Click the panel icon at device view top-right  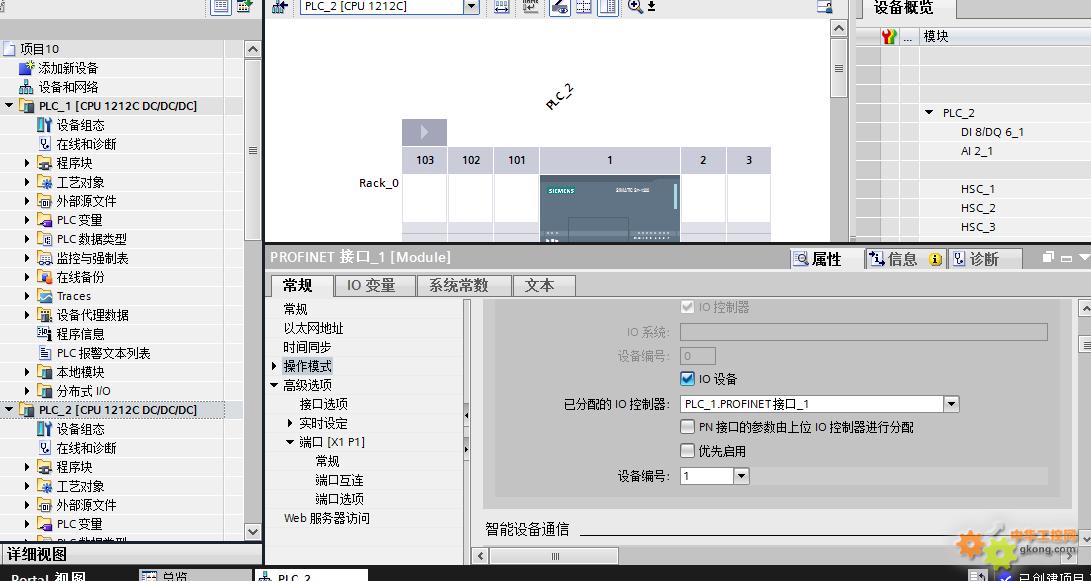(x=825, y=6)
